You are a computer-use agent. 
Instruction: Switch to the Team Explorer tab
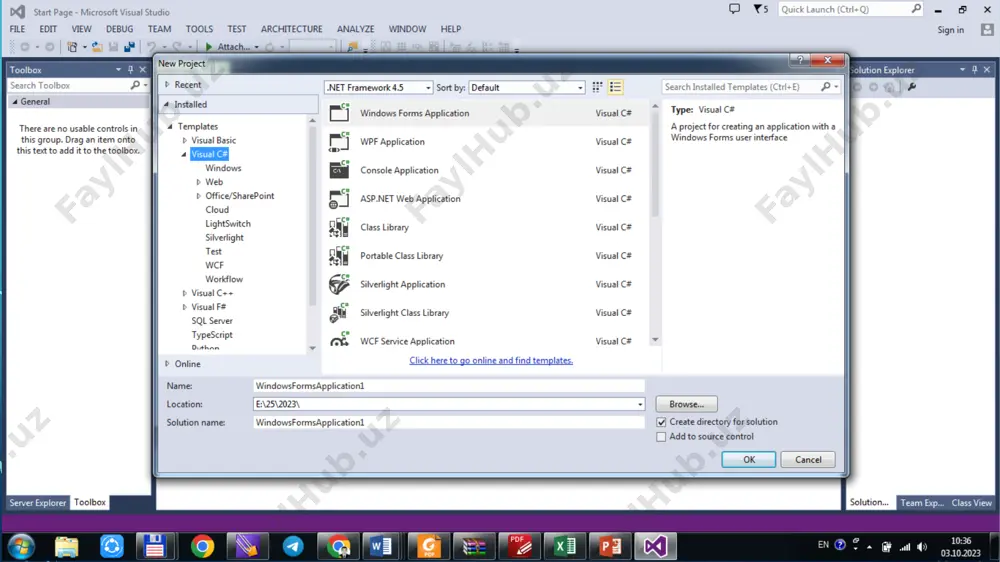(x=922, y=503)
